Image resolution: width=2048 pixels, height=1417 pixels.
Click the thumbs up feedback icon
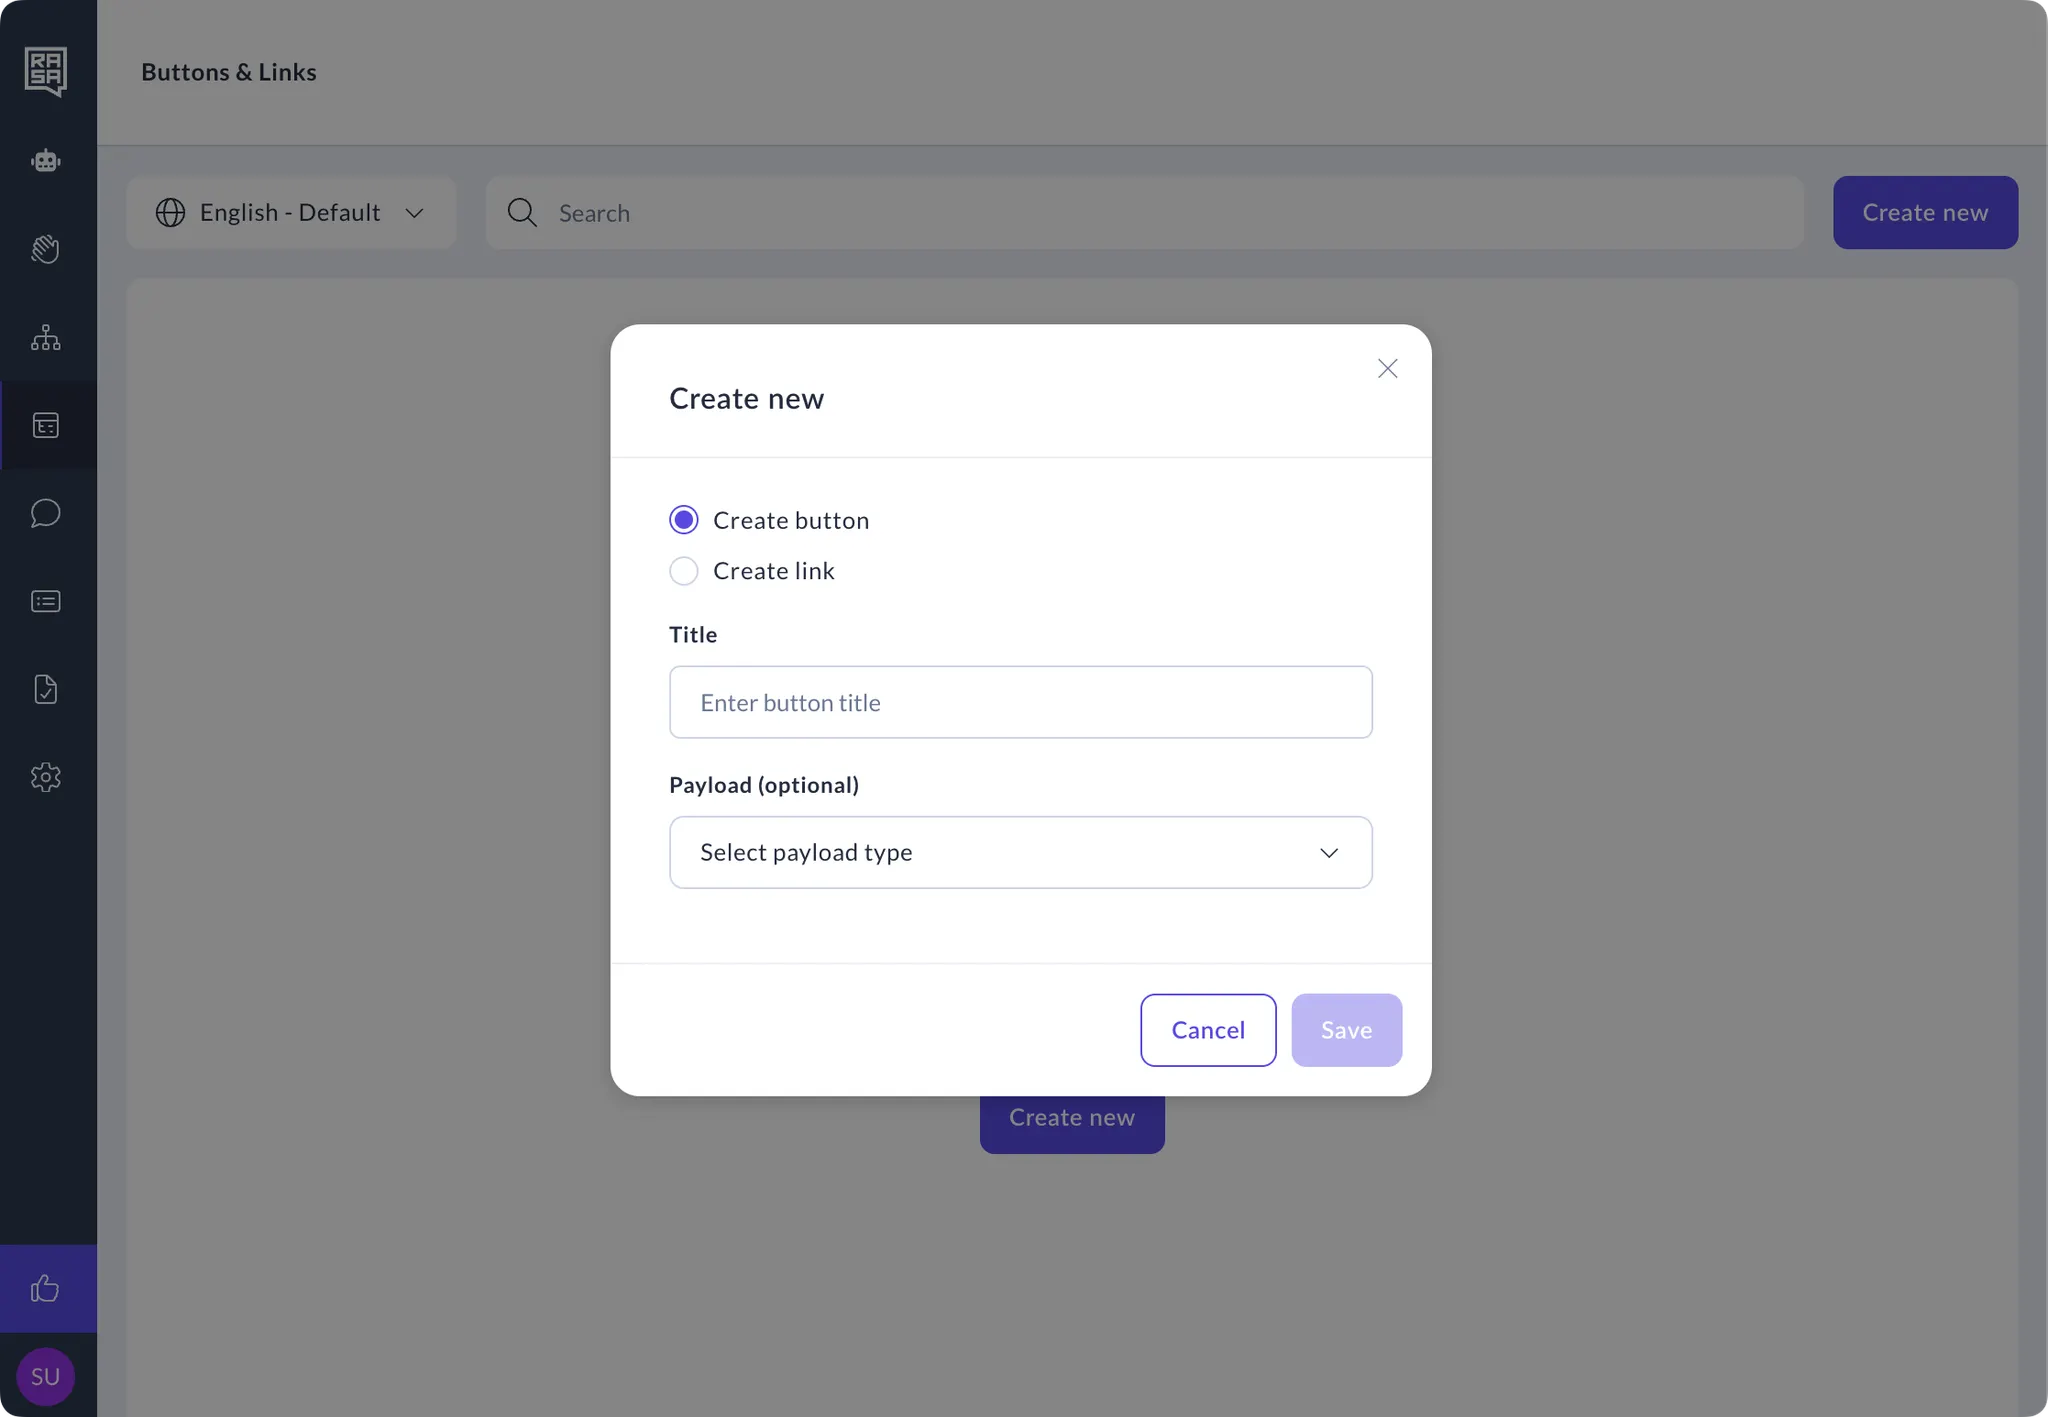click(46, 1288)
